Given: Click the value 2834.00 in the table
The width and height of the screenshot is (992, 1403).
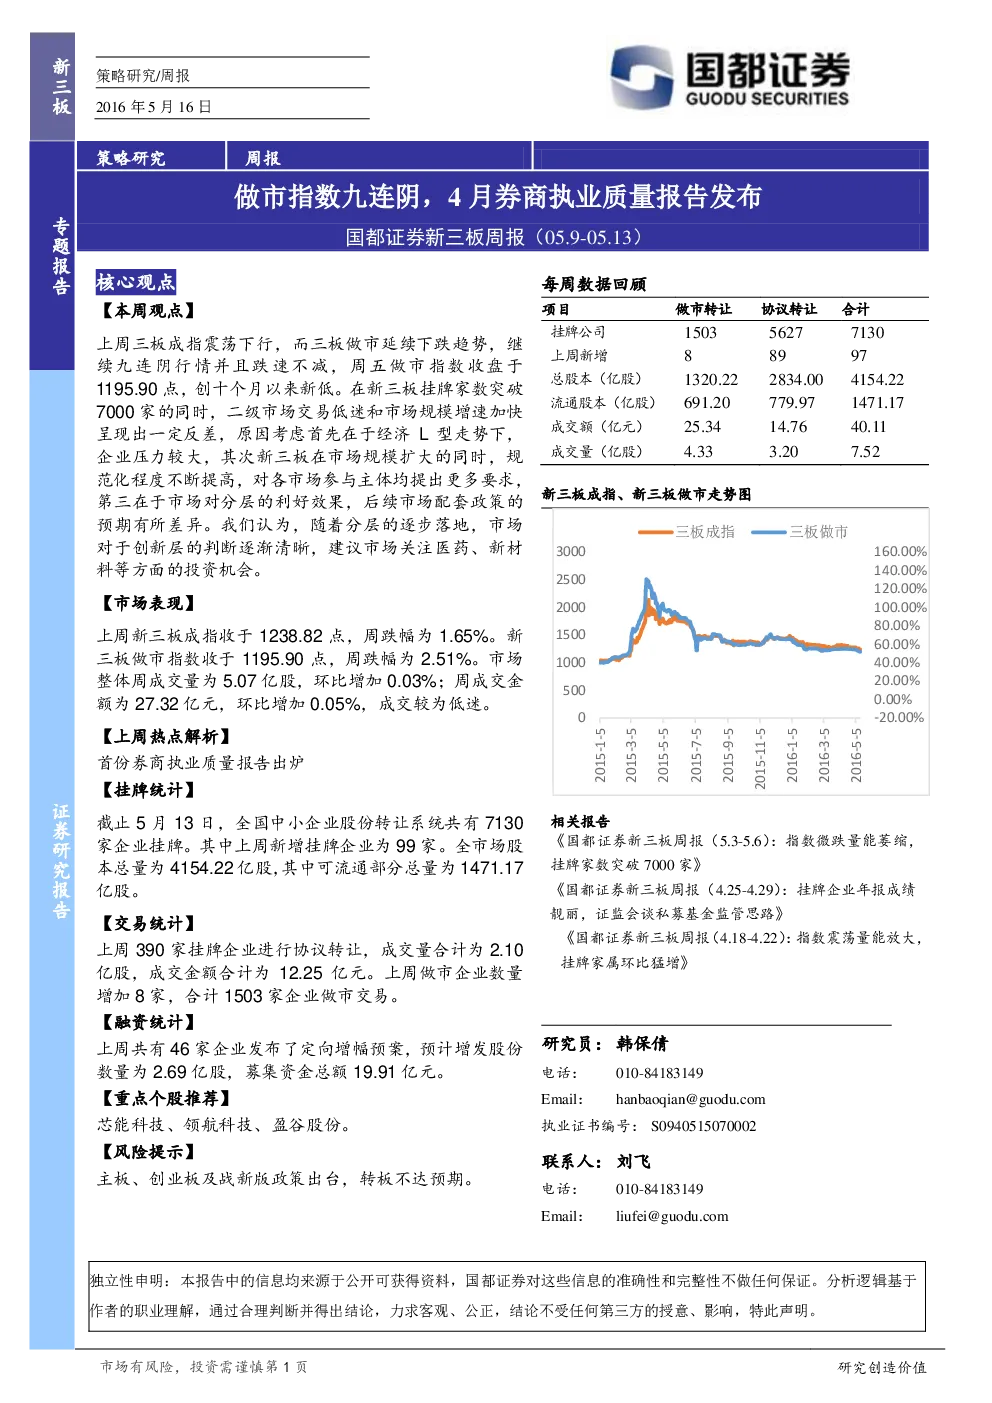Looking at the screenshot, I should click(796, 380).
